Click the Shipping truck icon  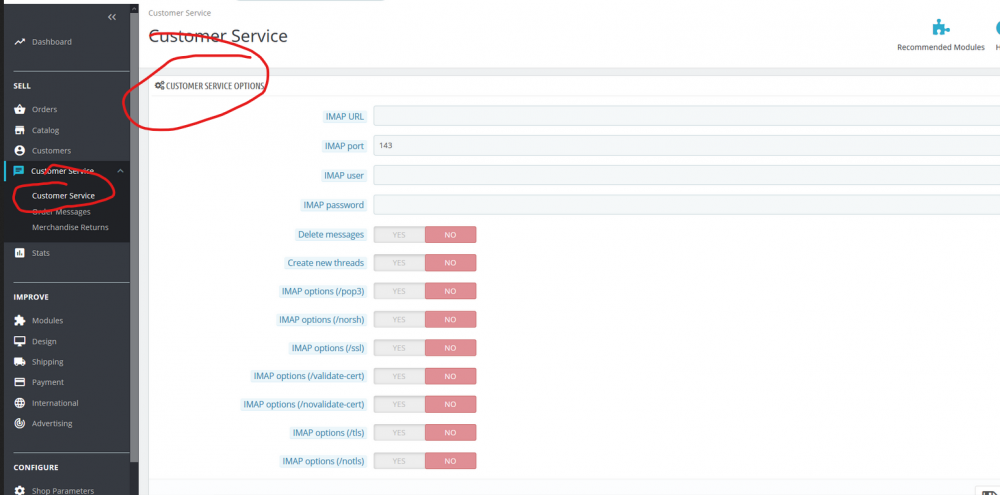(x=19, y=362)
